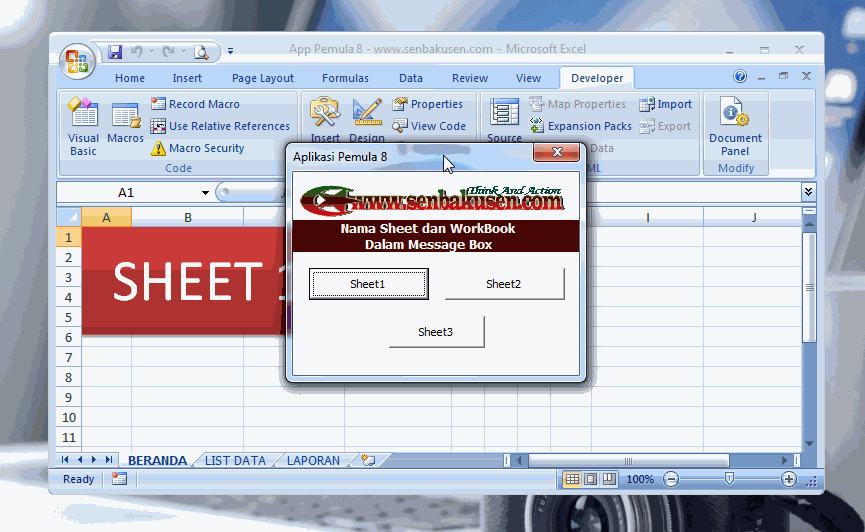Screen dimensions: 865x532
Task: Click the Zoom In plus button
Action: click(x=789, y=480)
